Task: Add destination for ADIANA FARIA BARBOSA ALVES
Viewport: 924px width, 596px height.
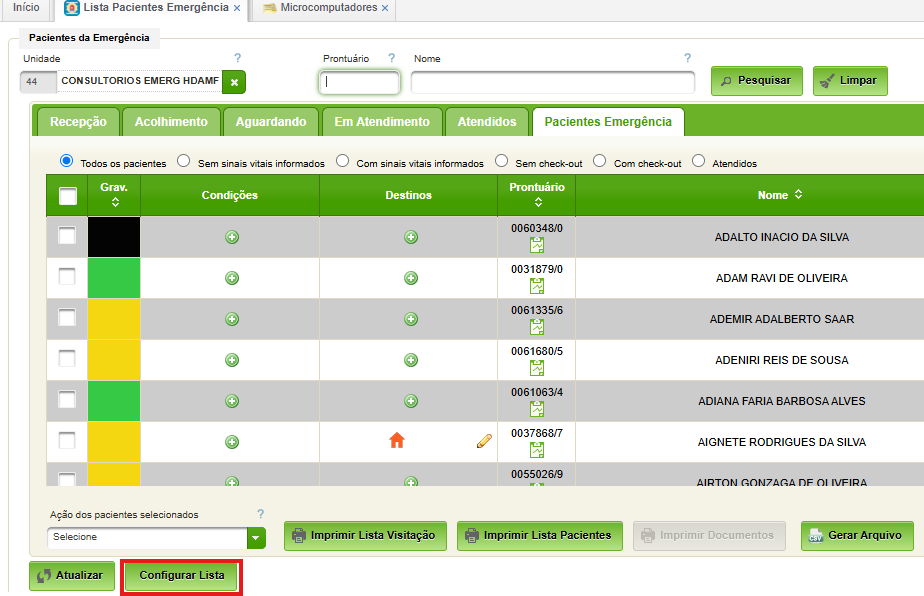Action: coord(411,401)
